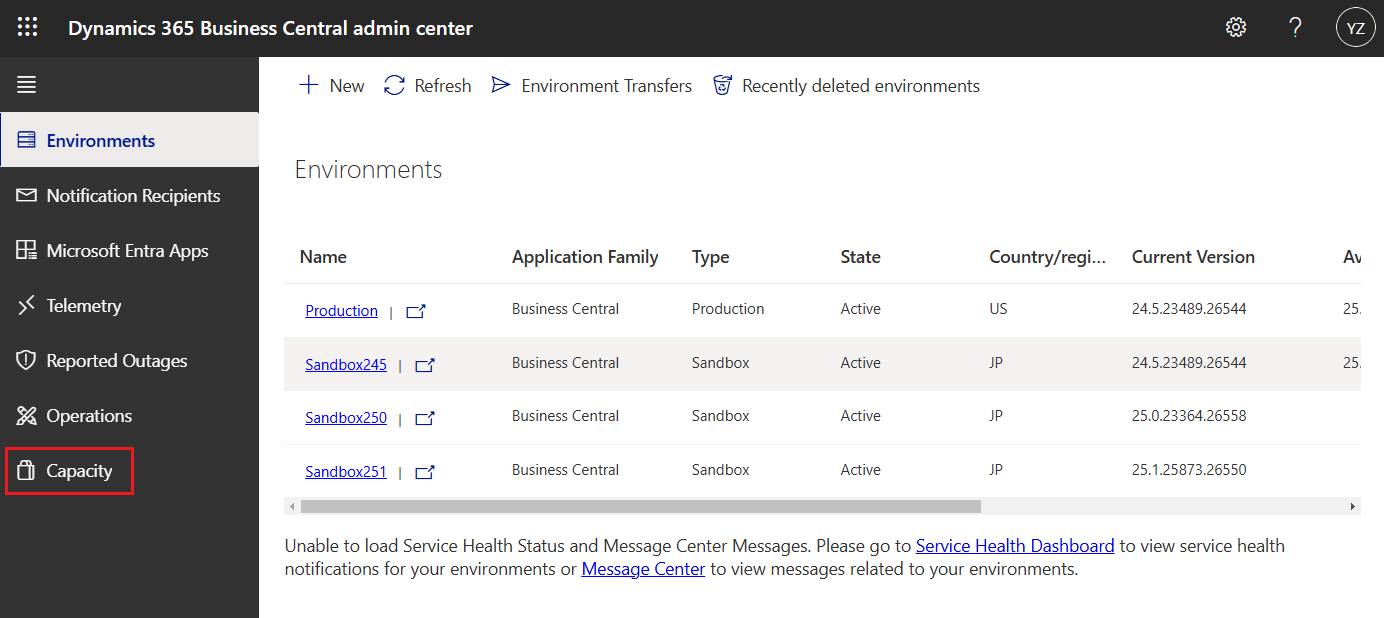Select the Telemetry sidebar icon
The image size is (1384, 618).
(x=27, y=305)
